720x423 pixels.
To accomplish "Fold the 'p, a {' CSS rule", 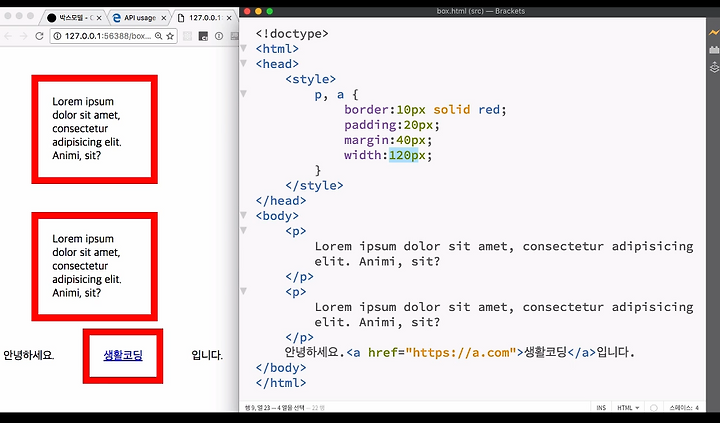I will point(243,94).
